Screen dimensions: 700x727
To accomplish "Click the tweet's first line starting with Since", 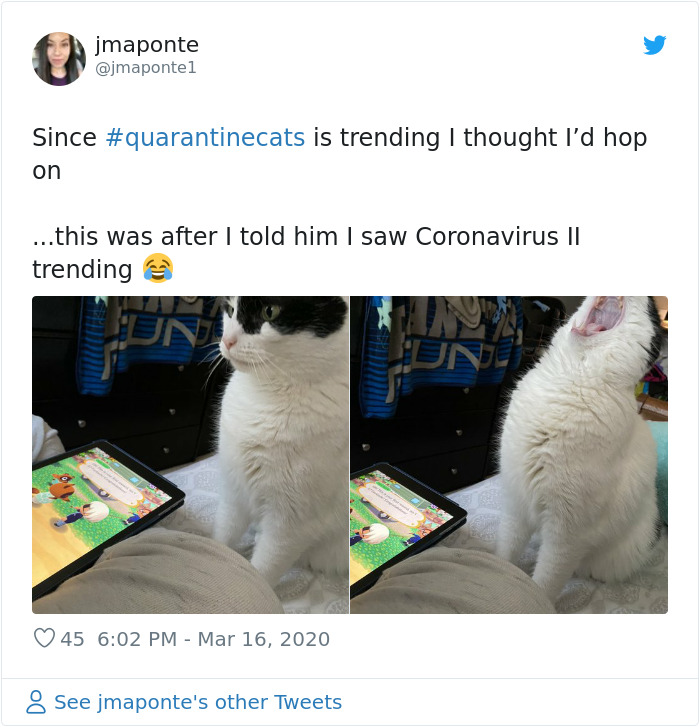I will [x=339, y=138].
